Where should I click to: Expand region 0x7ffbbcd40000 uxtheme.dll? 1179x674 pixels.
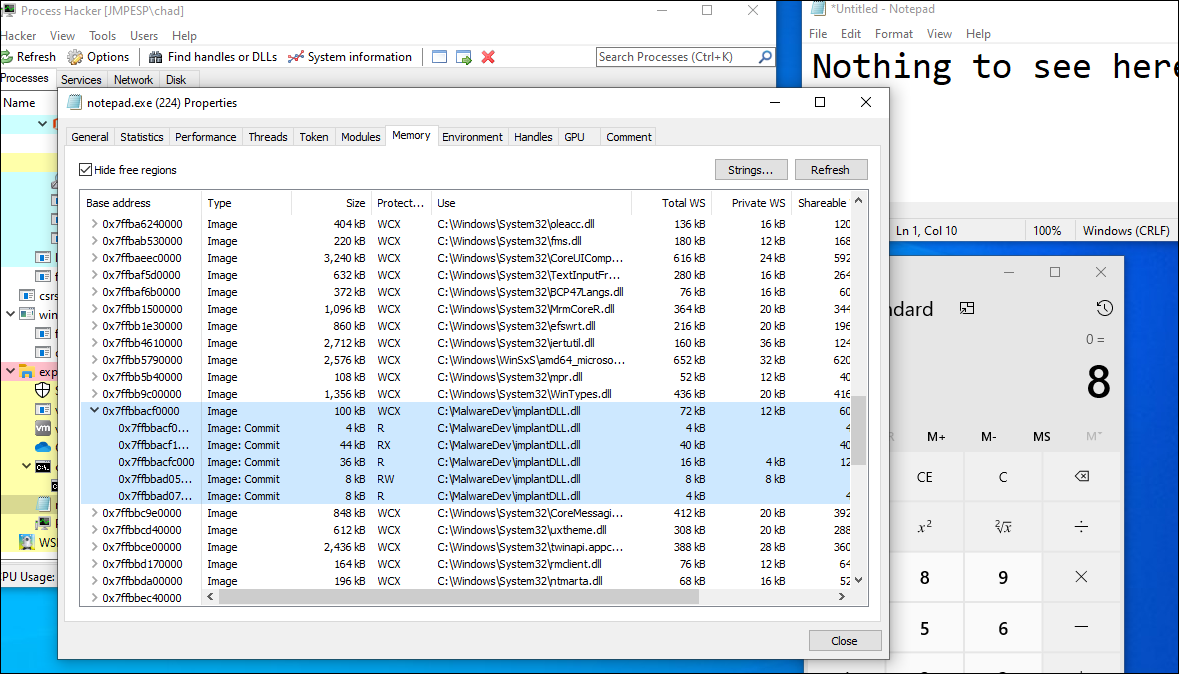tap(94, 530)
